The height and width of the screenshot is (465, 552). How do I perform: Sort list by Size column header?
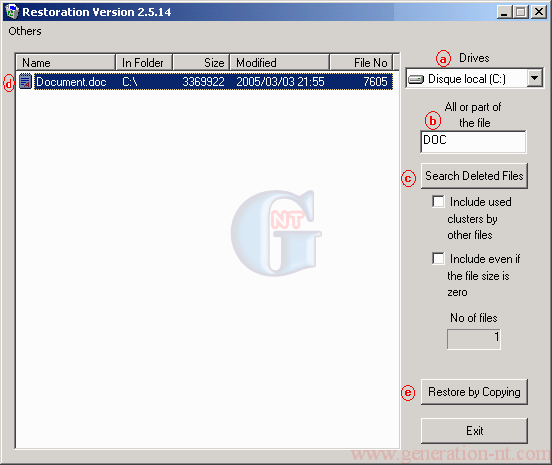tap(201, 62)
